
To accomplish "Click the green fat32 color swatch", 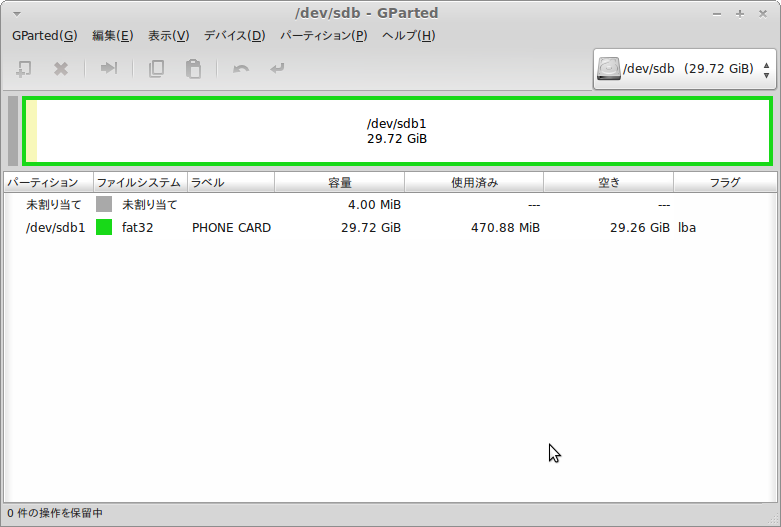I will [x=104, y=227].
